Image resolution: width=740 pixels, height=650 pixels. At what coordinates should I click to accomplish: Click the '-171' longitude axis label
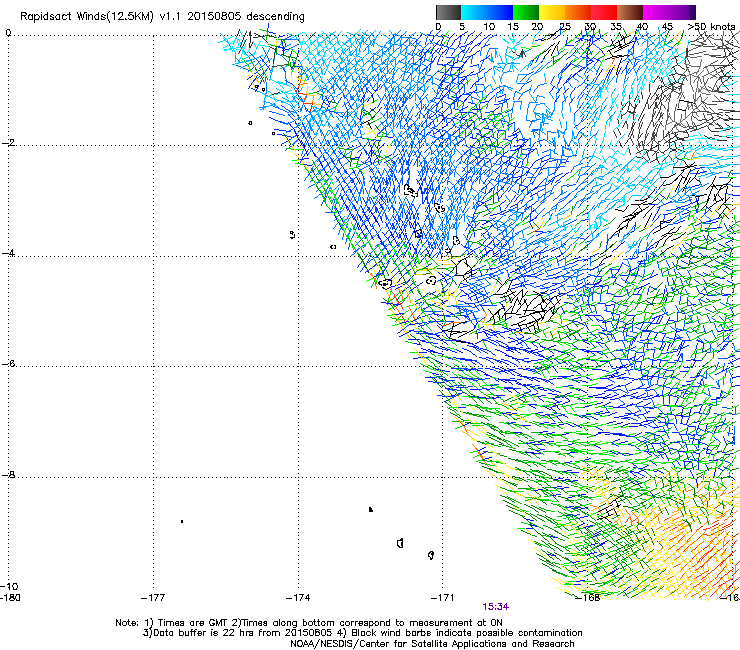tap(442, 598)
